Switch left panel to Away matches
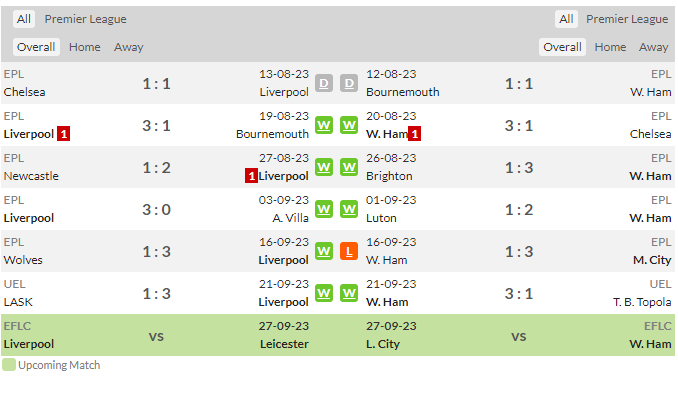Screen dimensions: 678x395 [128, 47]
